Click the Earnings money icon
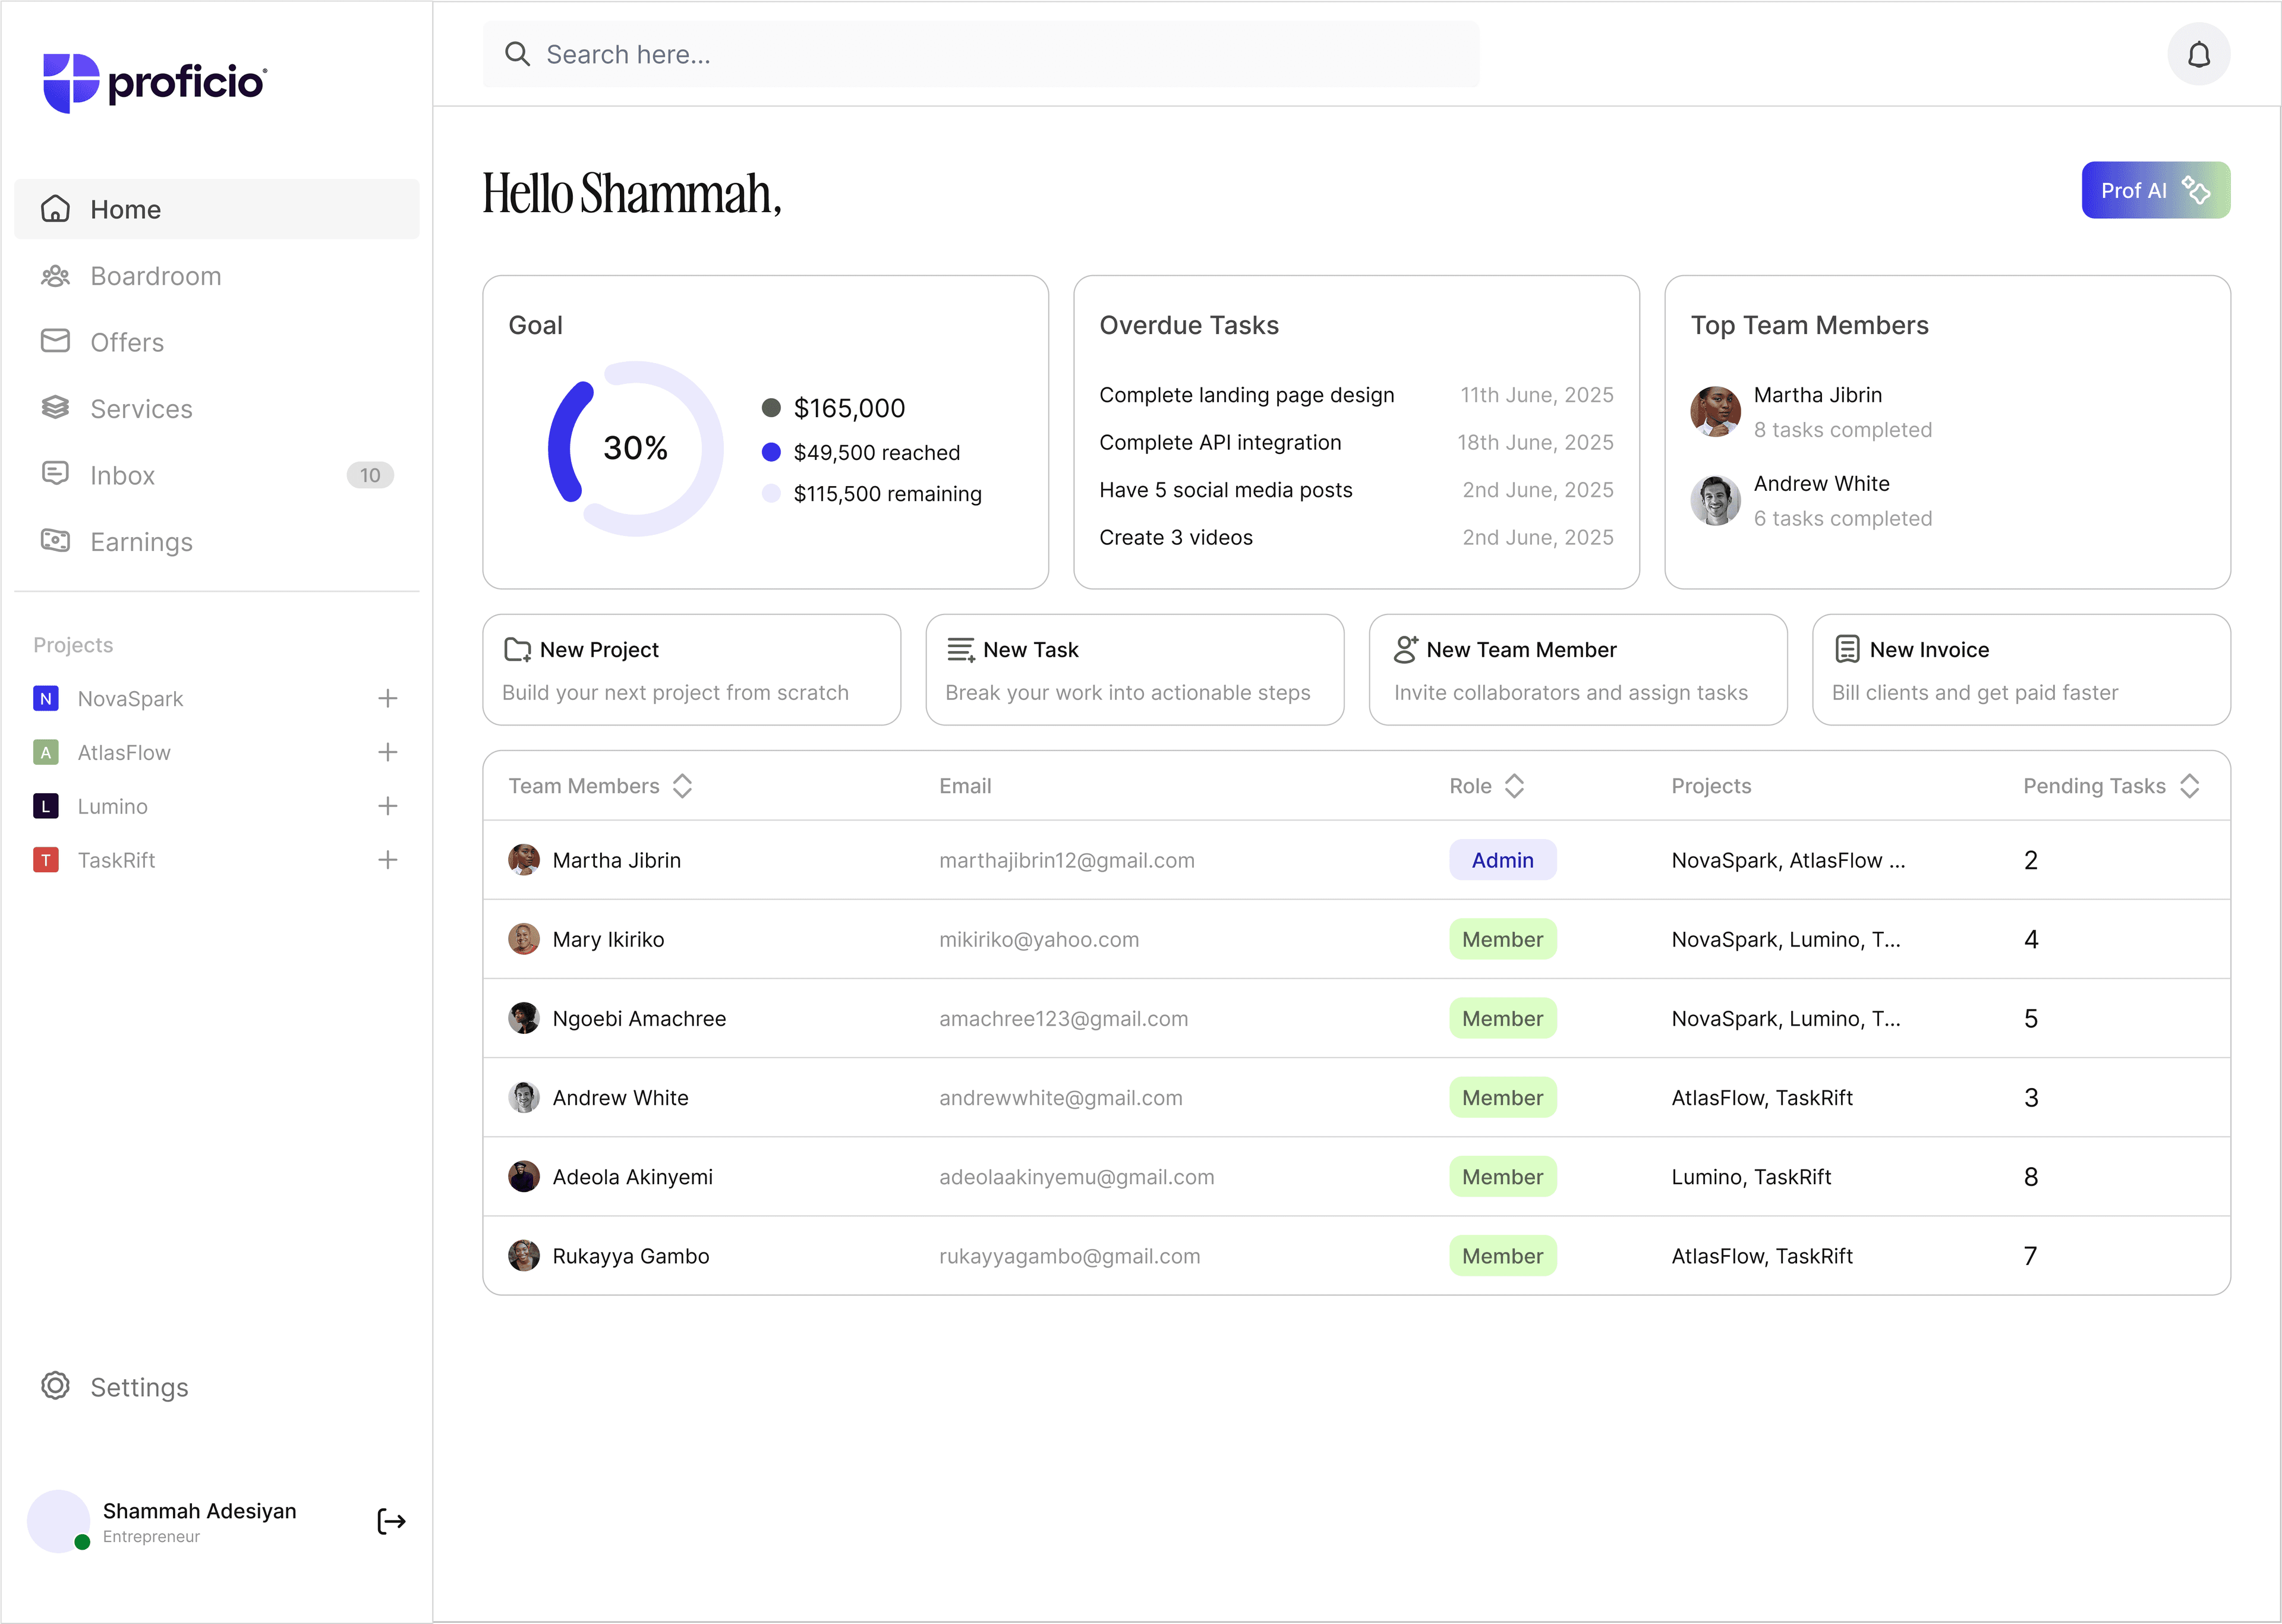Image resolution: width=2282 pixels, height=1624 pixels. (55, 541)
